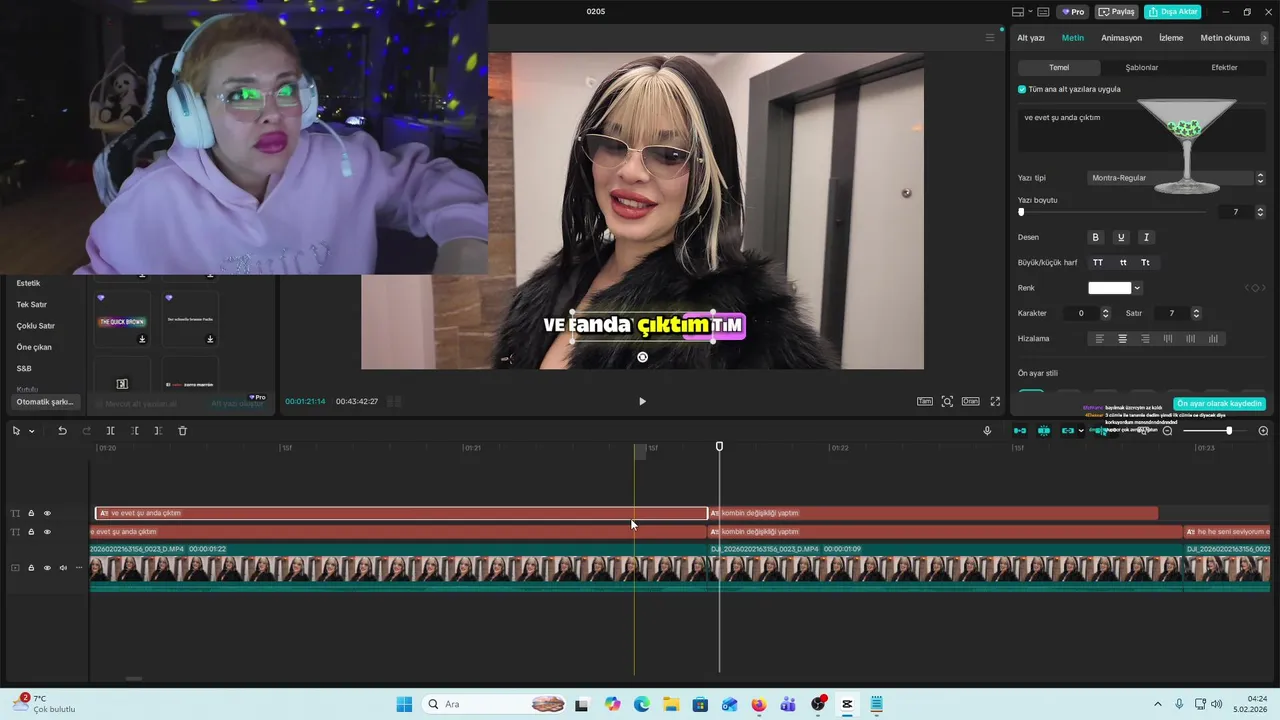Toggle underline text style
The width and height of the screenshot is (1280, 720).
click(1121, 238)
